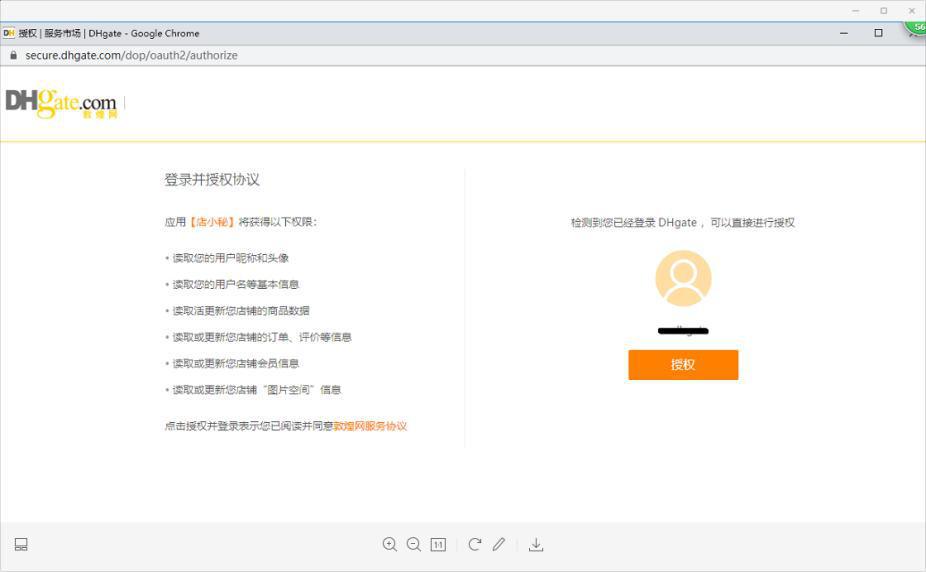This screenshot has width=926, height=572.
Task: Click the zoom in magnifier icon
Action: point(390,544)
